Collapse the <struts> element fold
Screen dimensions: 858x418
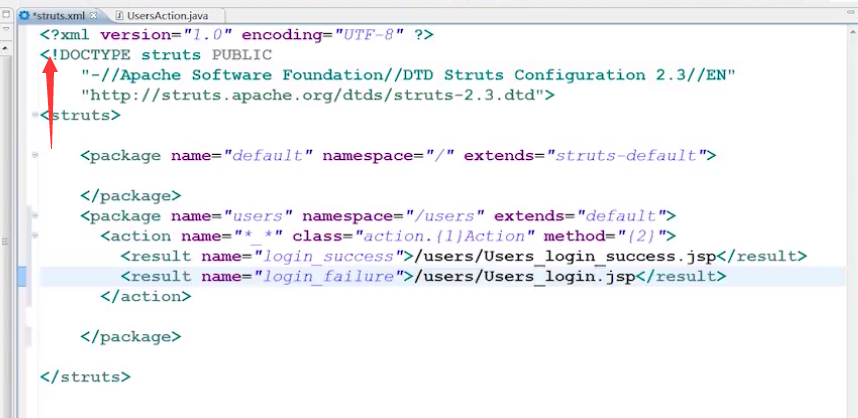point(35,115)
